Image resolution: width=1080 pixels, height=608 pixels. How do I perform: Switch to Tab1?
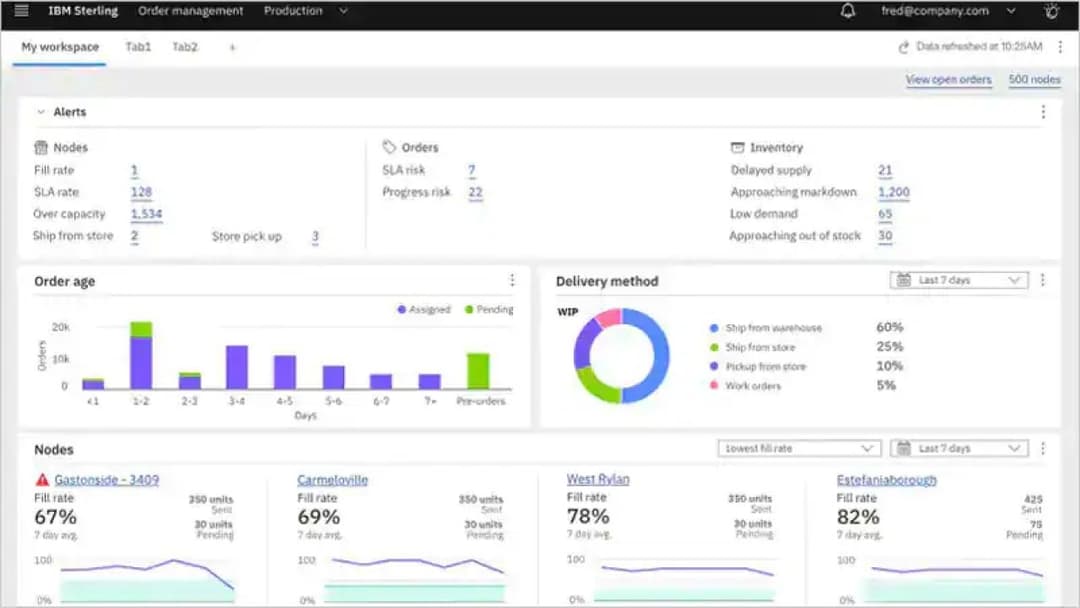[138, 47]
